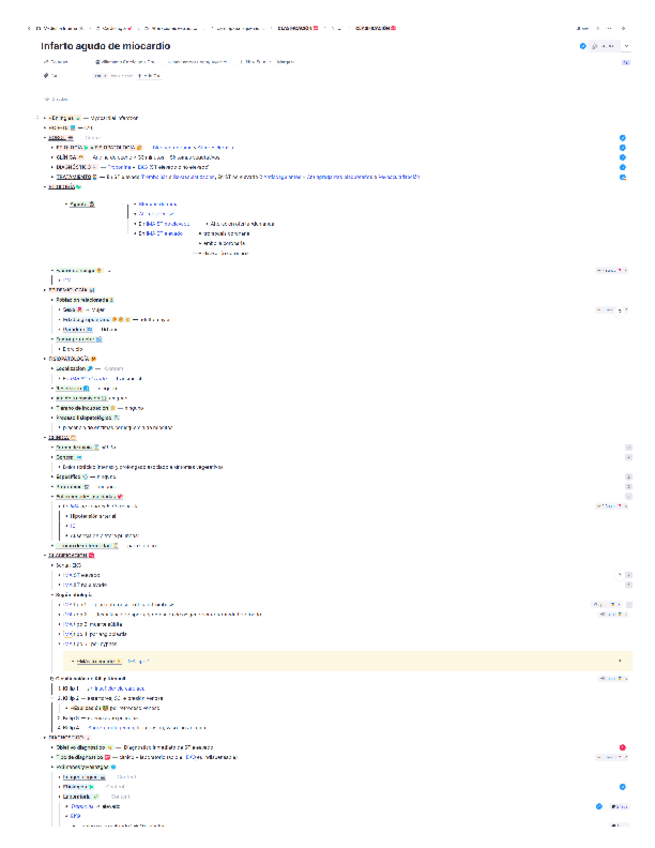Open the small dropdown on the Específica row
This screenshot has width=655, height=848.
pyautogui.click(x=628, y=476)
